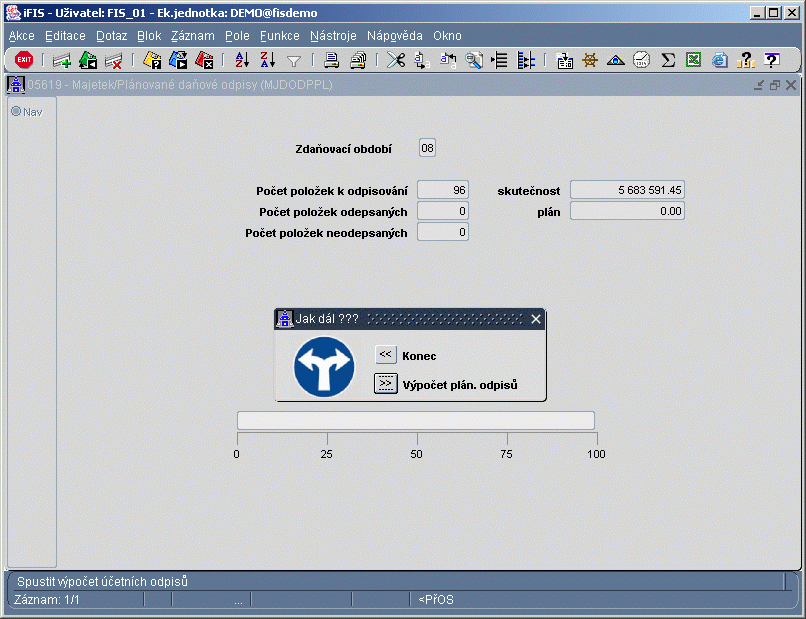Click the >> Výpočet plán. odpisů button
This screenshot has height=619, width=806.
[386, 384]
